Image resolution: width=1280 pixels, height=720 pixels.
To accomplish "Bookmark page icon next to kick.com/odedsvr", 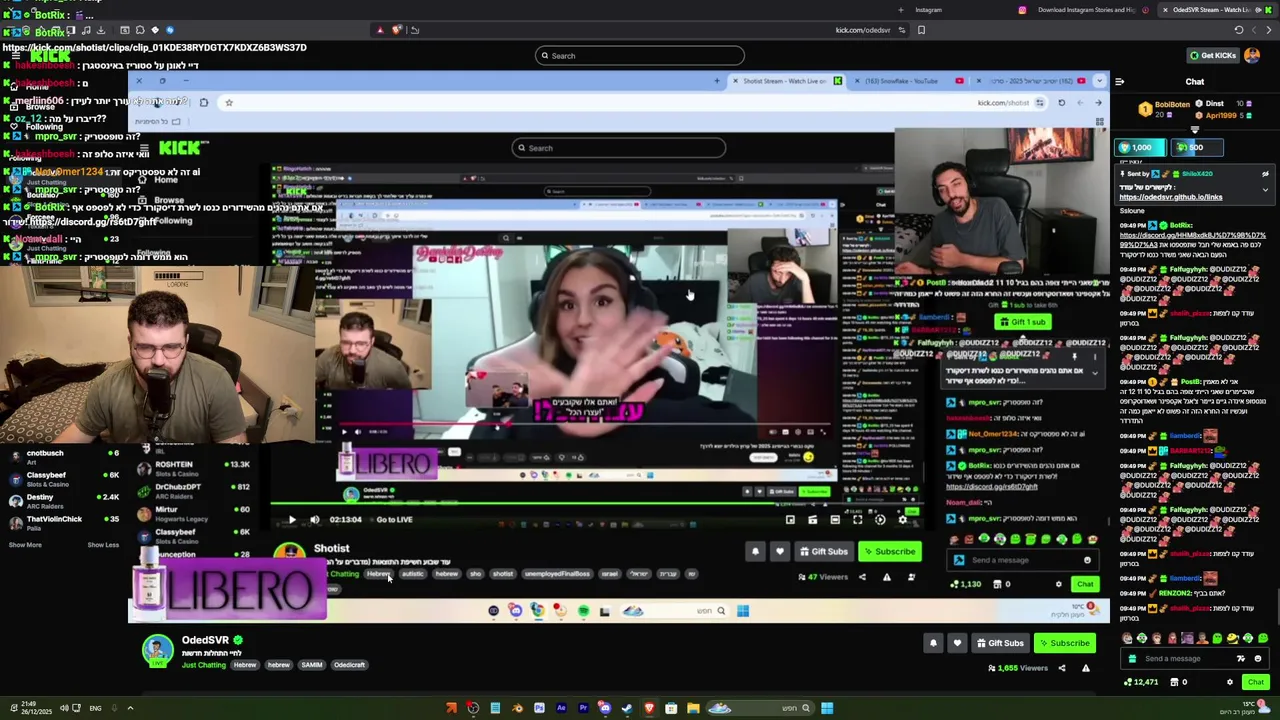I will 921,30.
